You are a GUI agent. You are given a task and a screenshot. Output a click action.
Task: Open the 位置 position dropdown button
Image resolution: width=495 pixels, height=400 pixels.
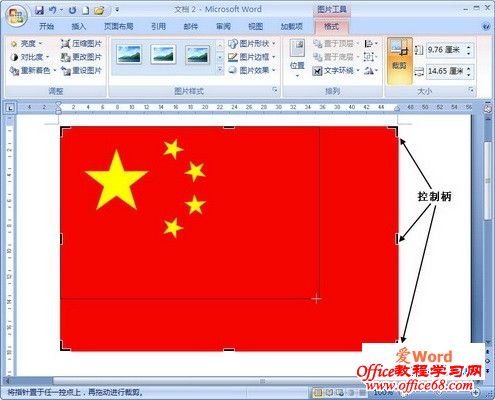[x=297, y=59]
